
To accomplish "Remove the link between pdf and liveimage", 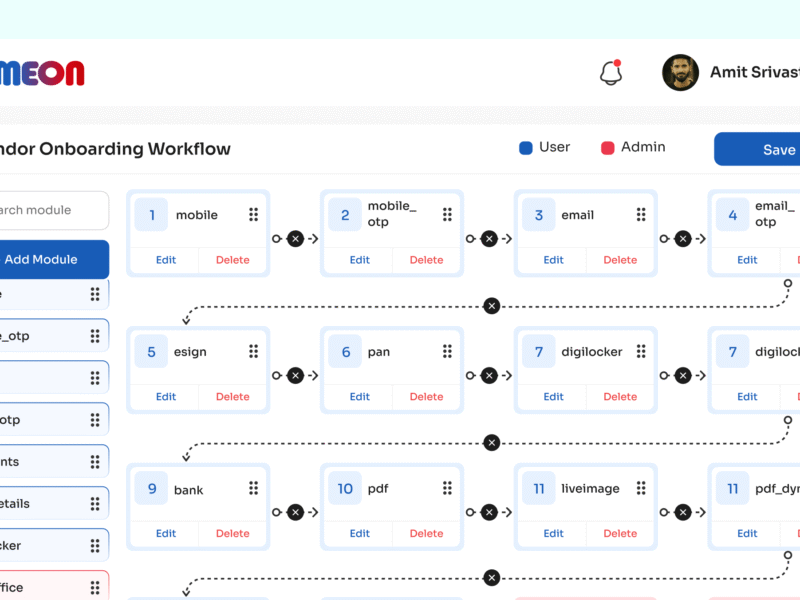I will 489,512.
